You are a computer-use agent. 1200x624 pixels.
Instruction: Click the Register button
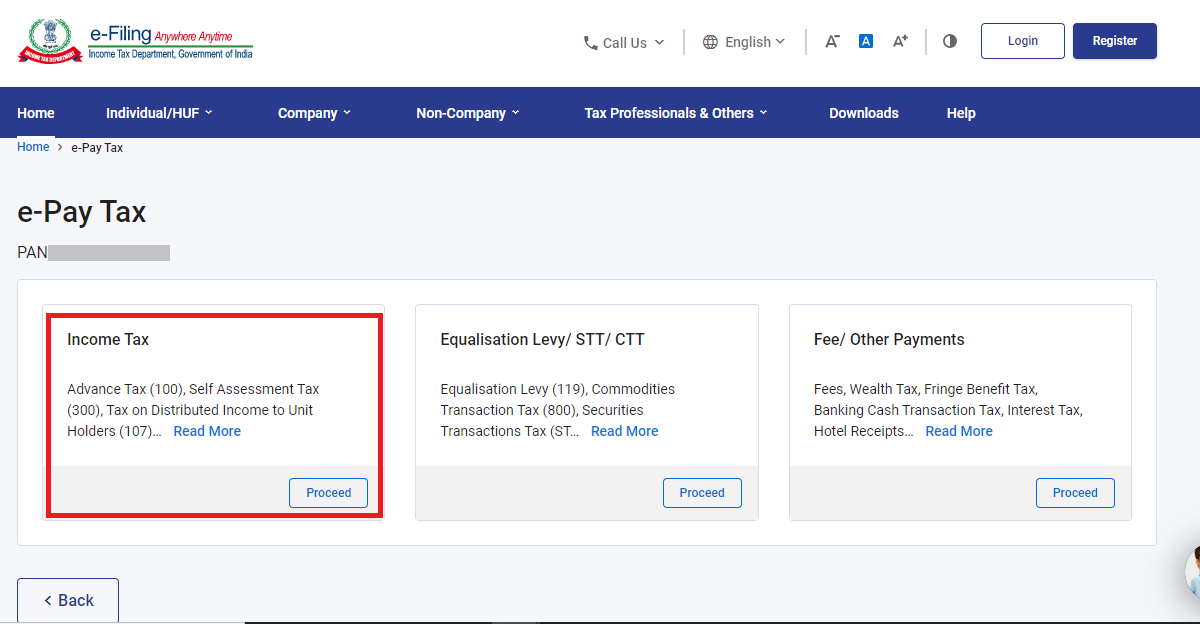(1114, 40)
